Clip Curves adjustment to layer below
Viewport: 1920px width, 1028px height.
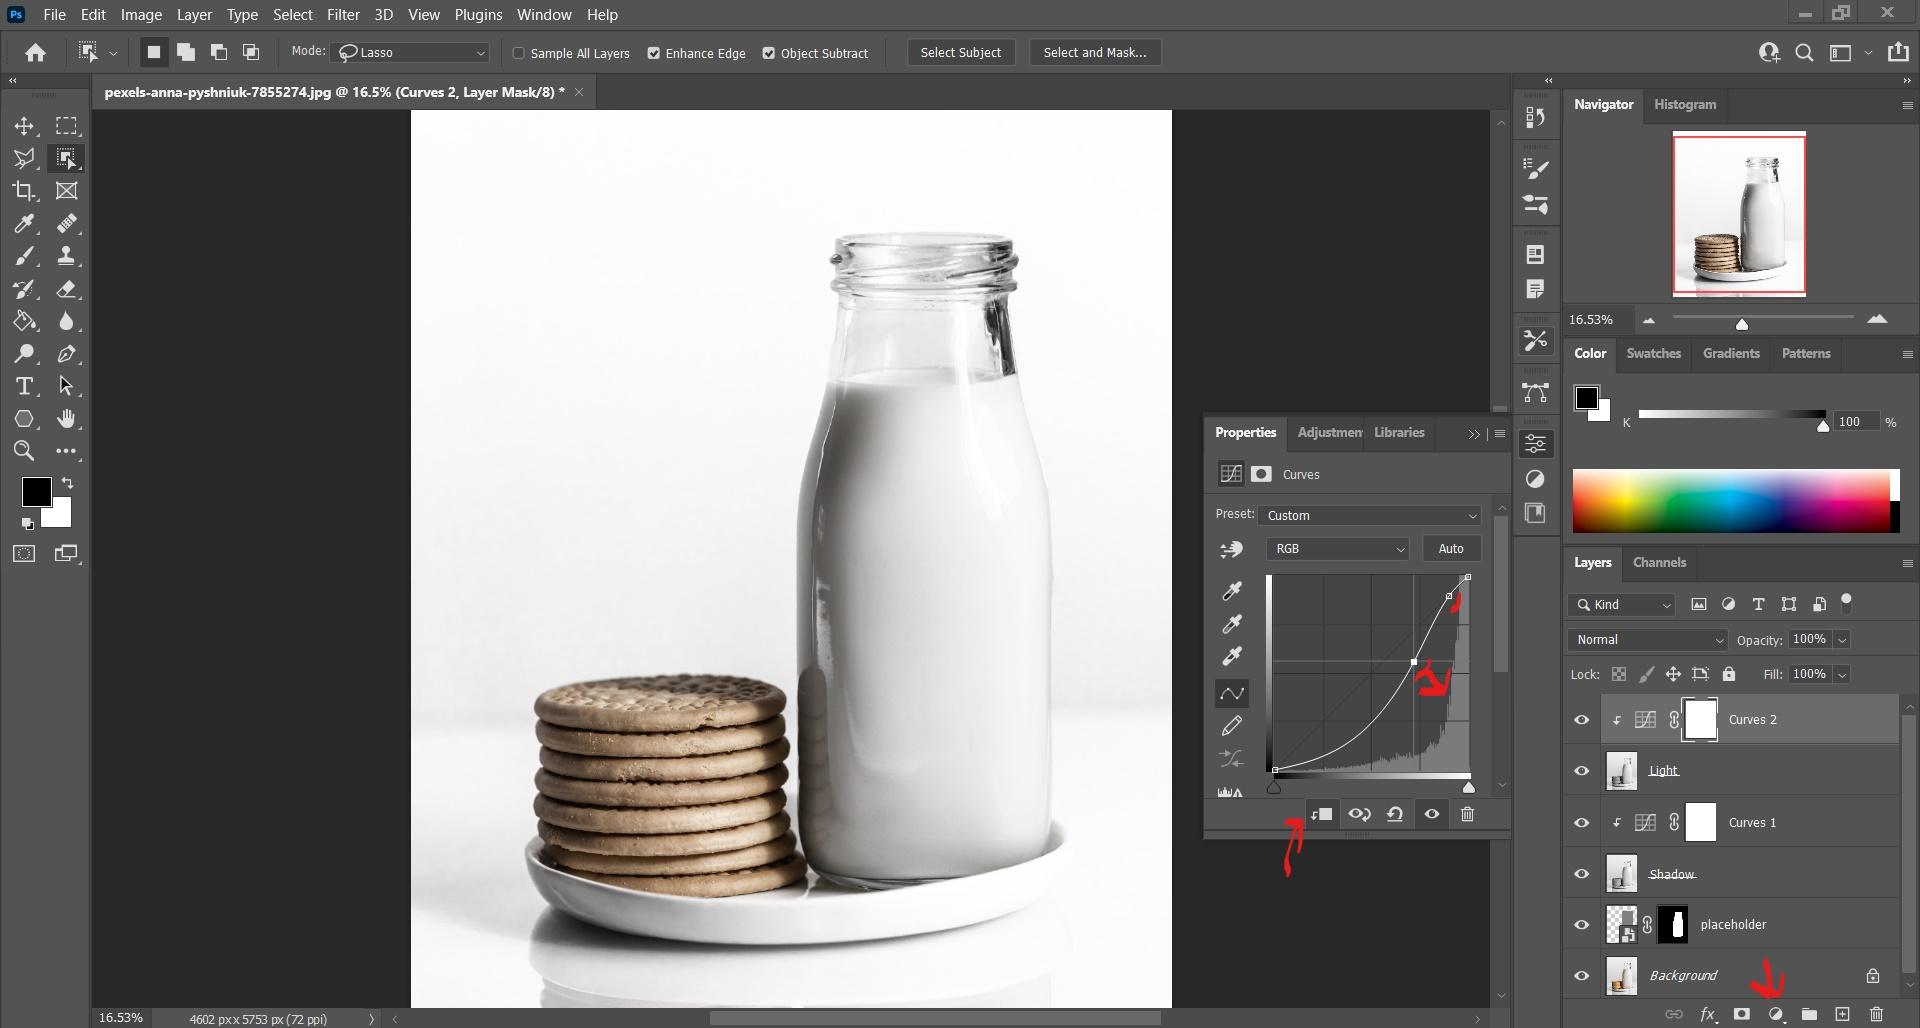pos(1321,814)
